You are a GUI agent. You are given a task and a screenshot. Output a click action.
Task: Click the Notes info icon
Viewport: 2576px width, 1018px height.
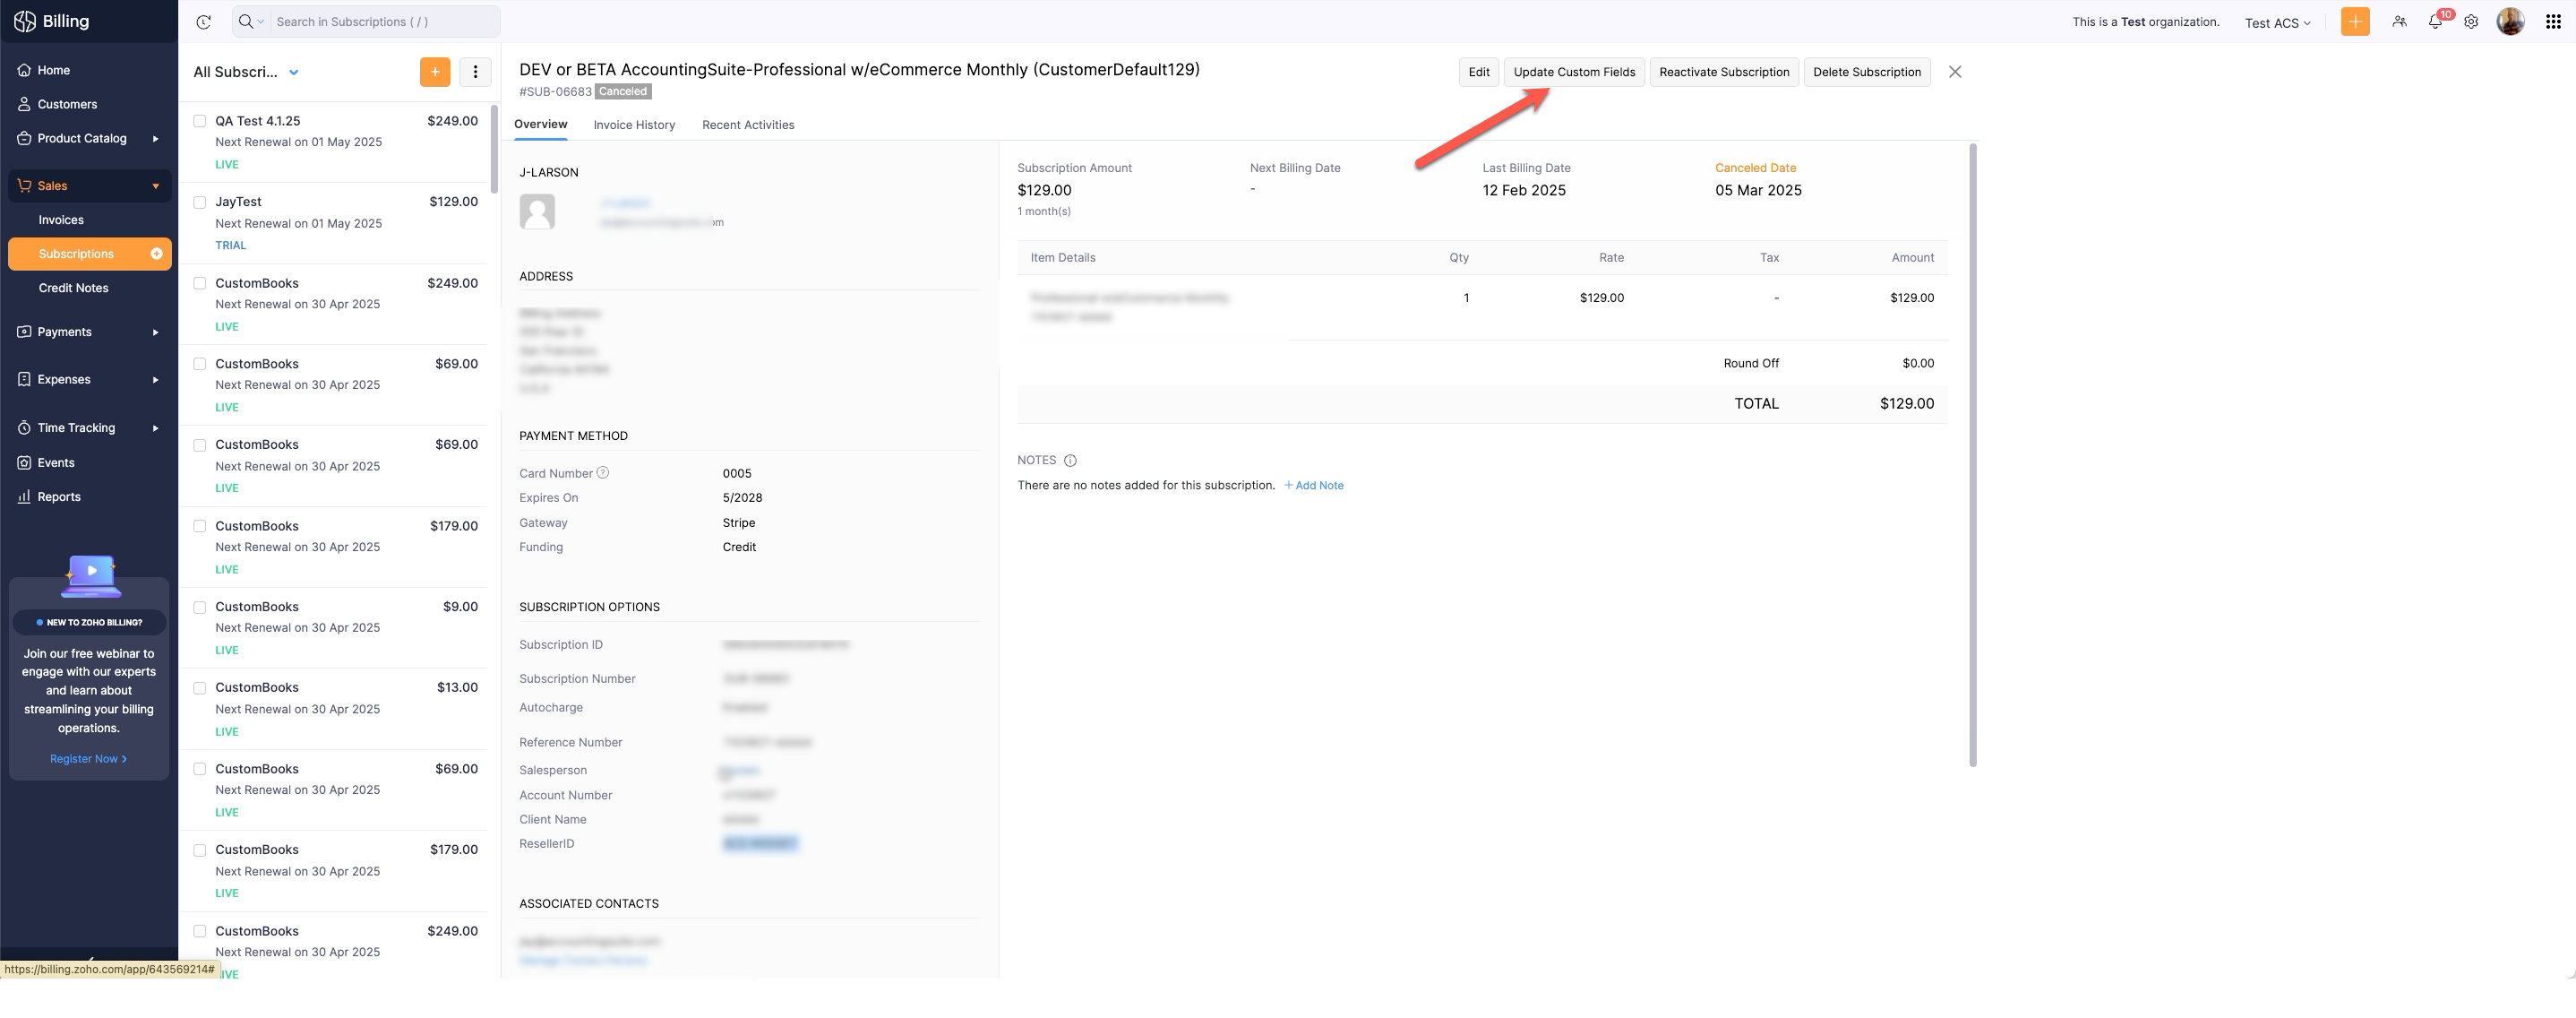pyautogui.click(x=1070, y=461)
